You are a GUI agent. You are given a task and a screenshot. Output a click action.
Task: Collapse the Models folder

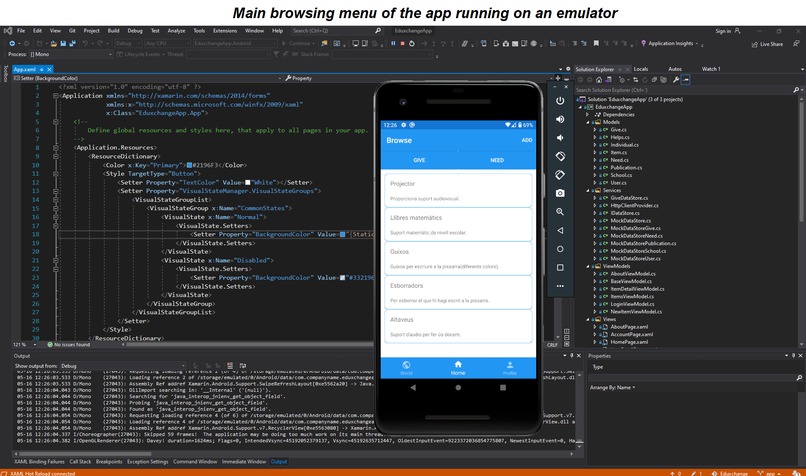pyautogui.click(x=588, y=122)
